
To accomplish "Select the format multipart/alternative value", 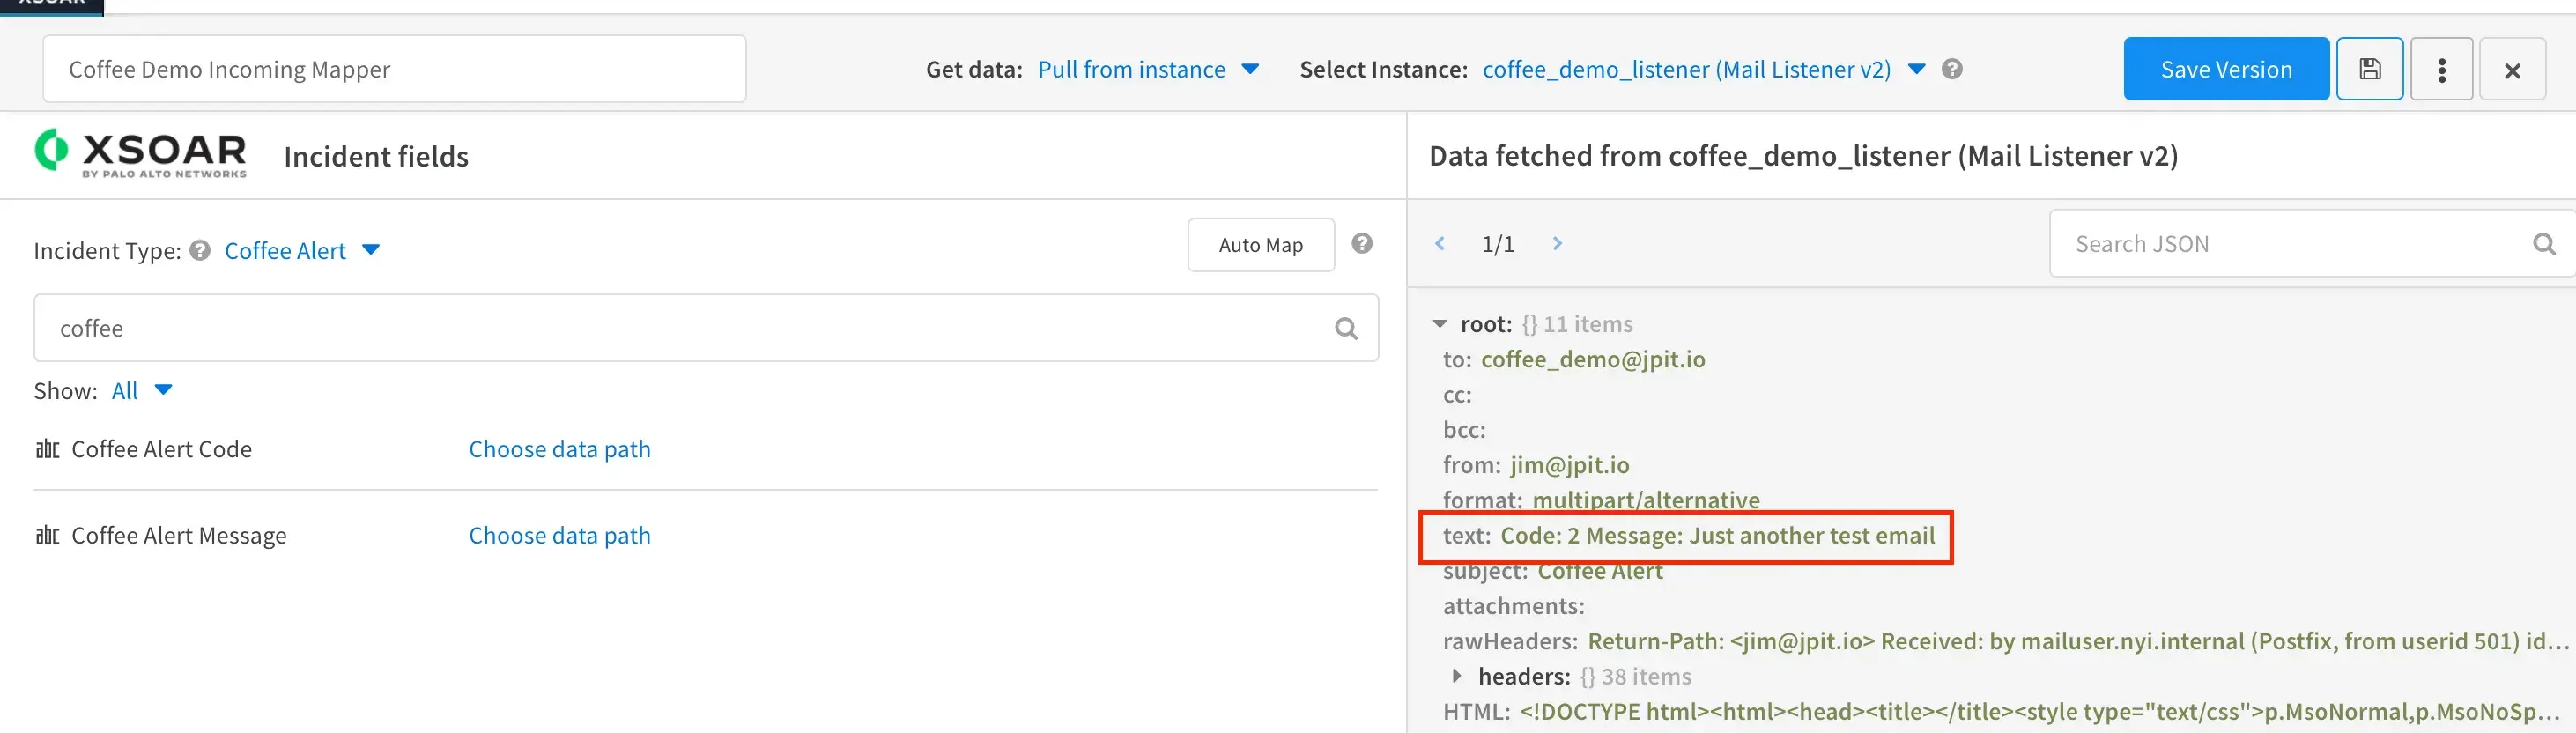I will (x=1646, y=500).
